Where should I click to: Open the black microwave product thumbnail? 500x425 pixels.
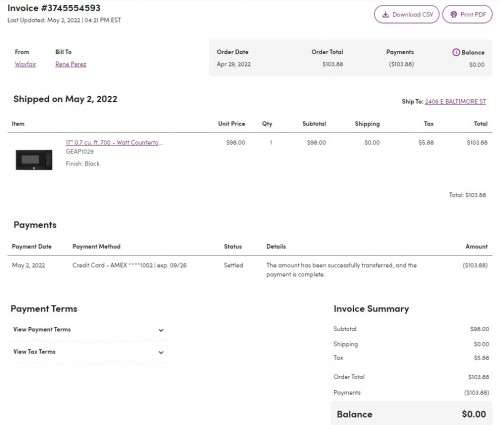34,160
